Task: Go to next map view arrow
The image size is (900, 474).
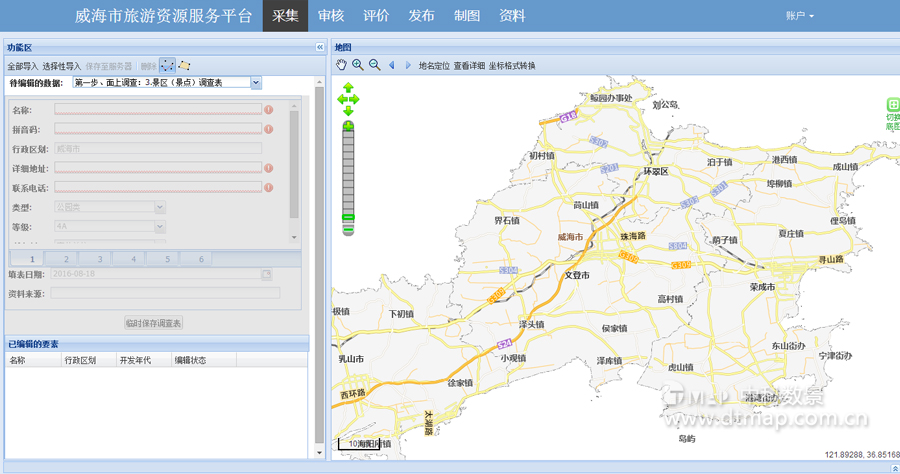Action: tap(407, 65)
